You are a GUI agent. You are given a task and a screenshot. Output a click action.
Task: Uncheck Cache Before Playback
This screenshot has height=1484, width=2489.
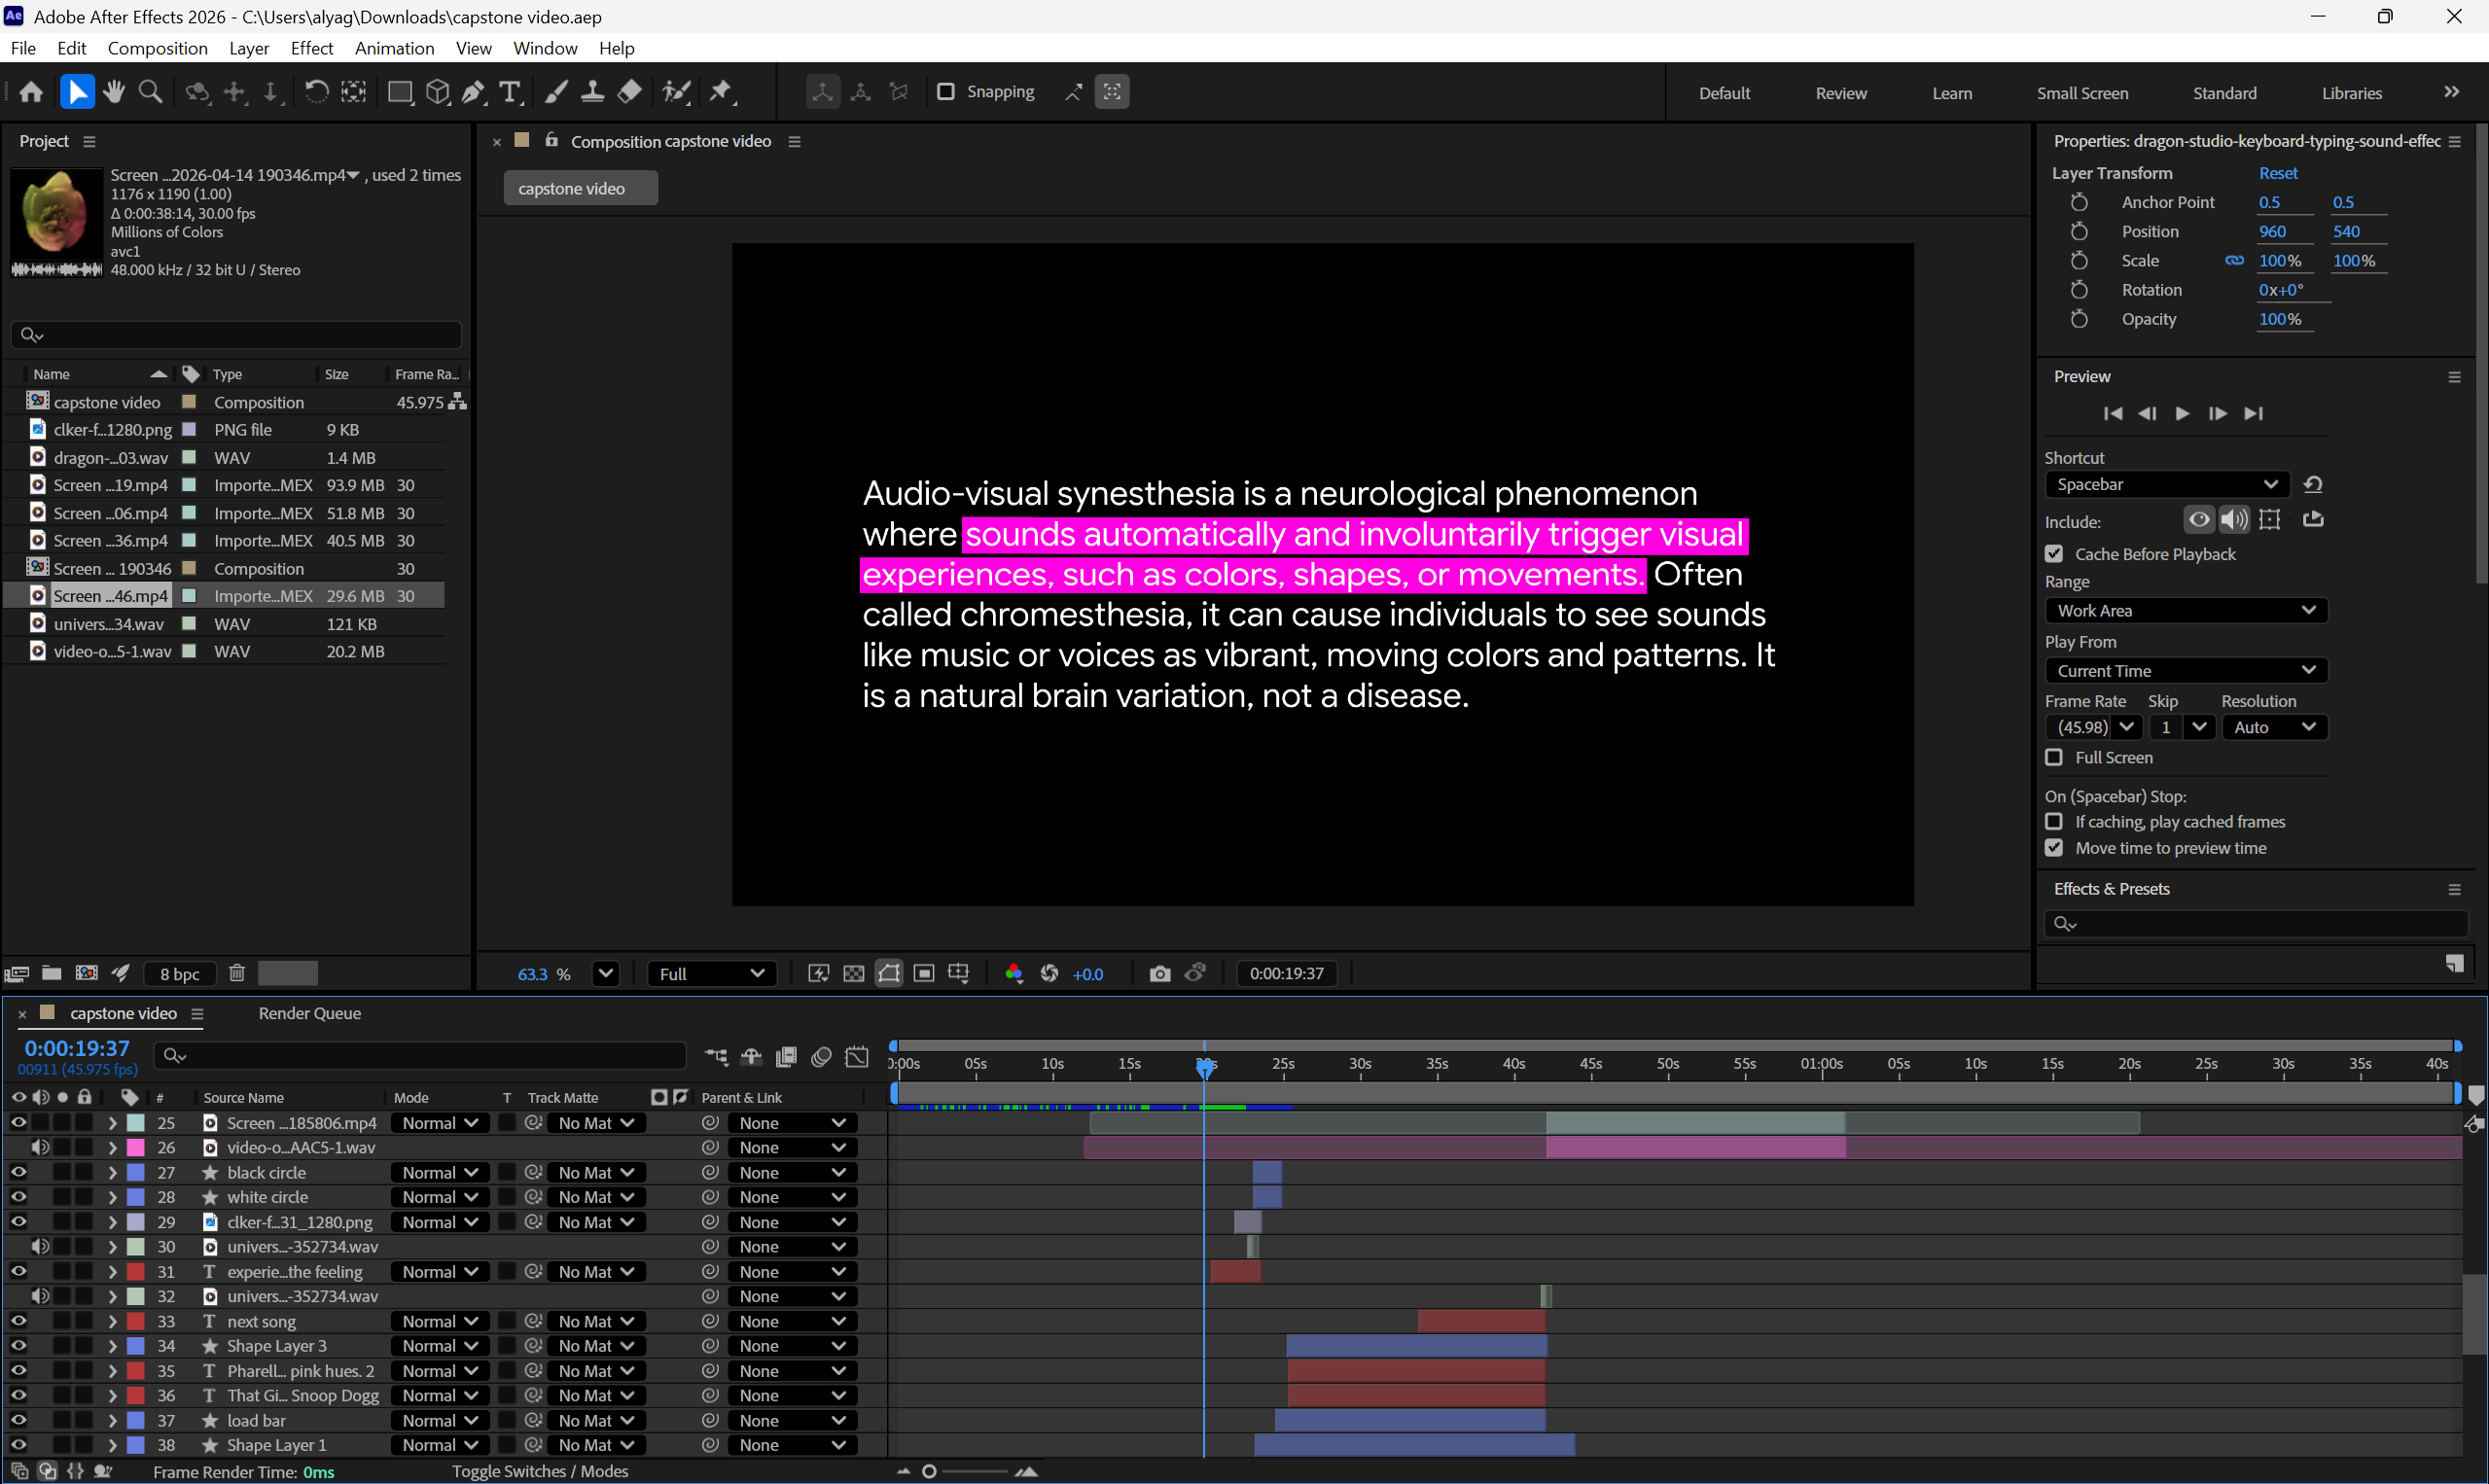tap(2054, 553)
